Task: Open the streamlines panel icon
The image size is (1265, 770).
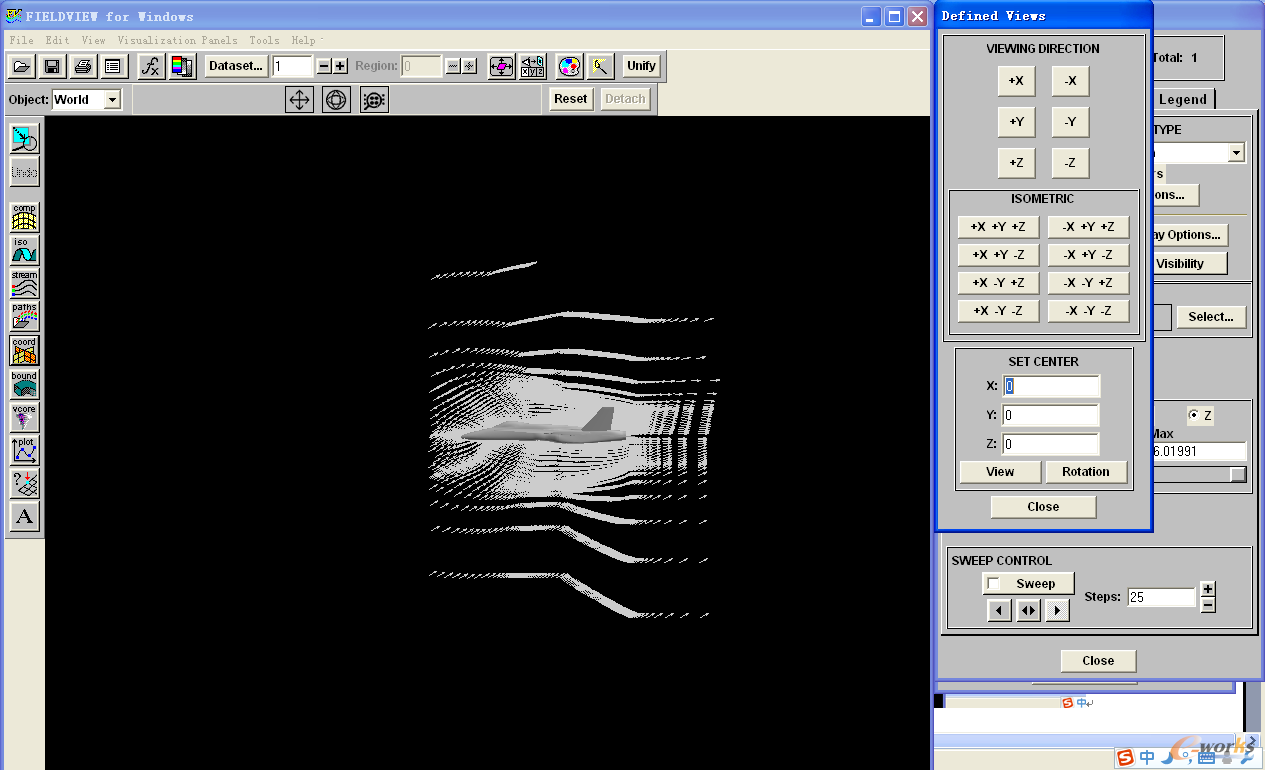Action: pyautogui.click(x=24, y=283)
